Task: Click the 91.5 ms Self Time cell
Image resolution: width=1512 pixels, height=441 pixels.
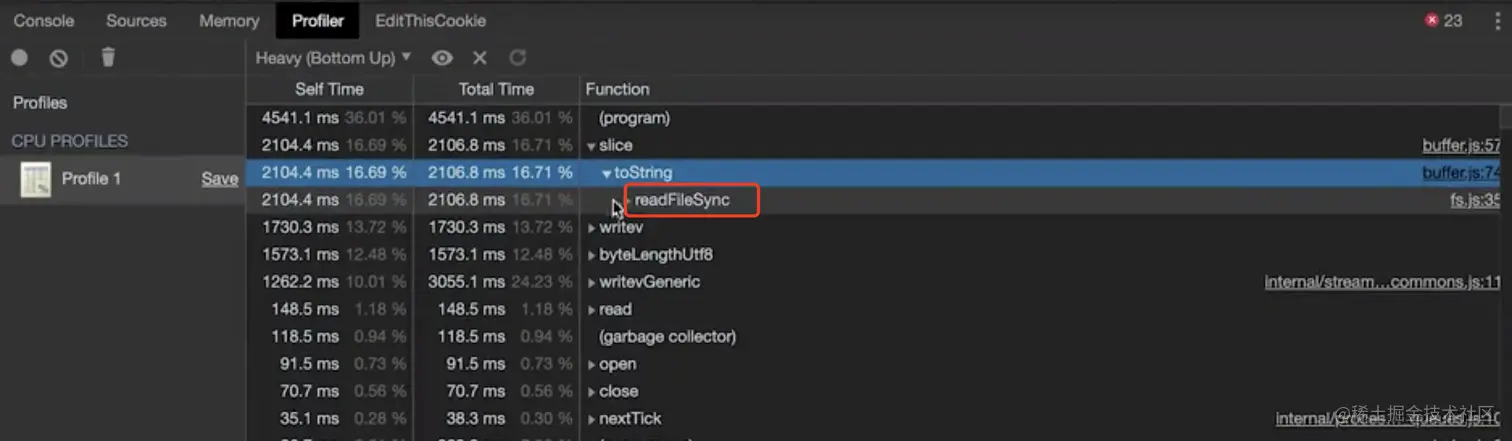Action: click(x=329, y=364)
